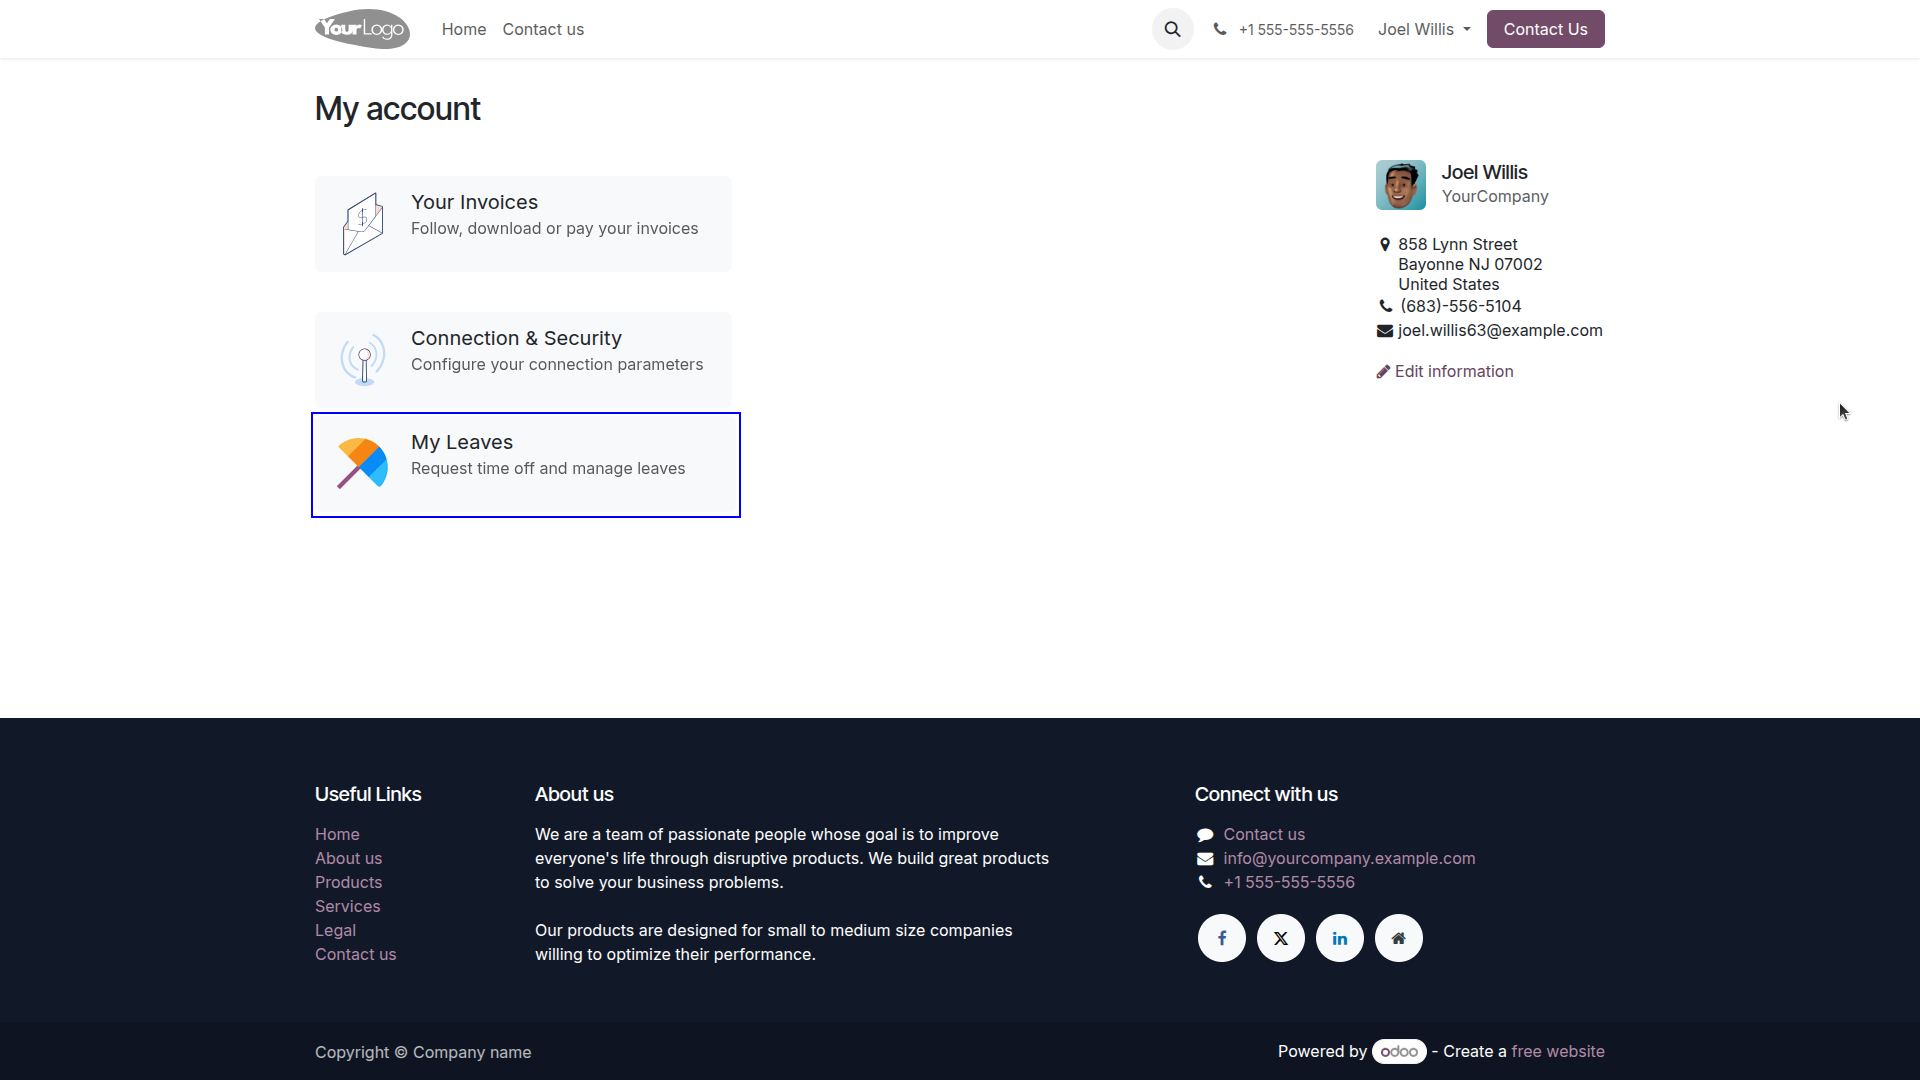
Task: Click the About us footer heading
Action: click(x=574, y=794)
